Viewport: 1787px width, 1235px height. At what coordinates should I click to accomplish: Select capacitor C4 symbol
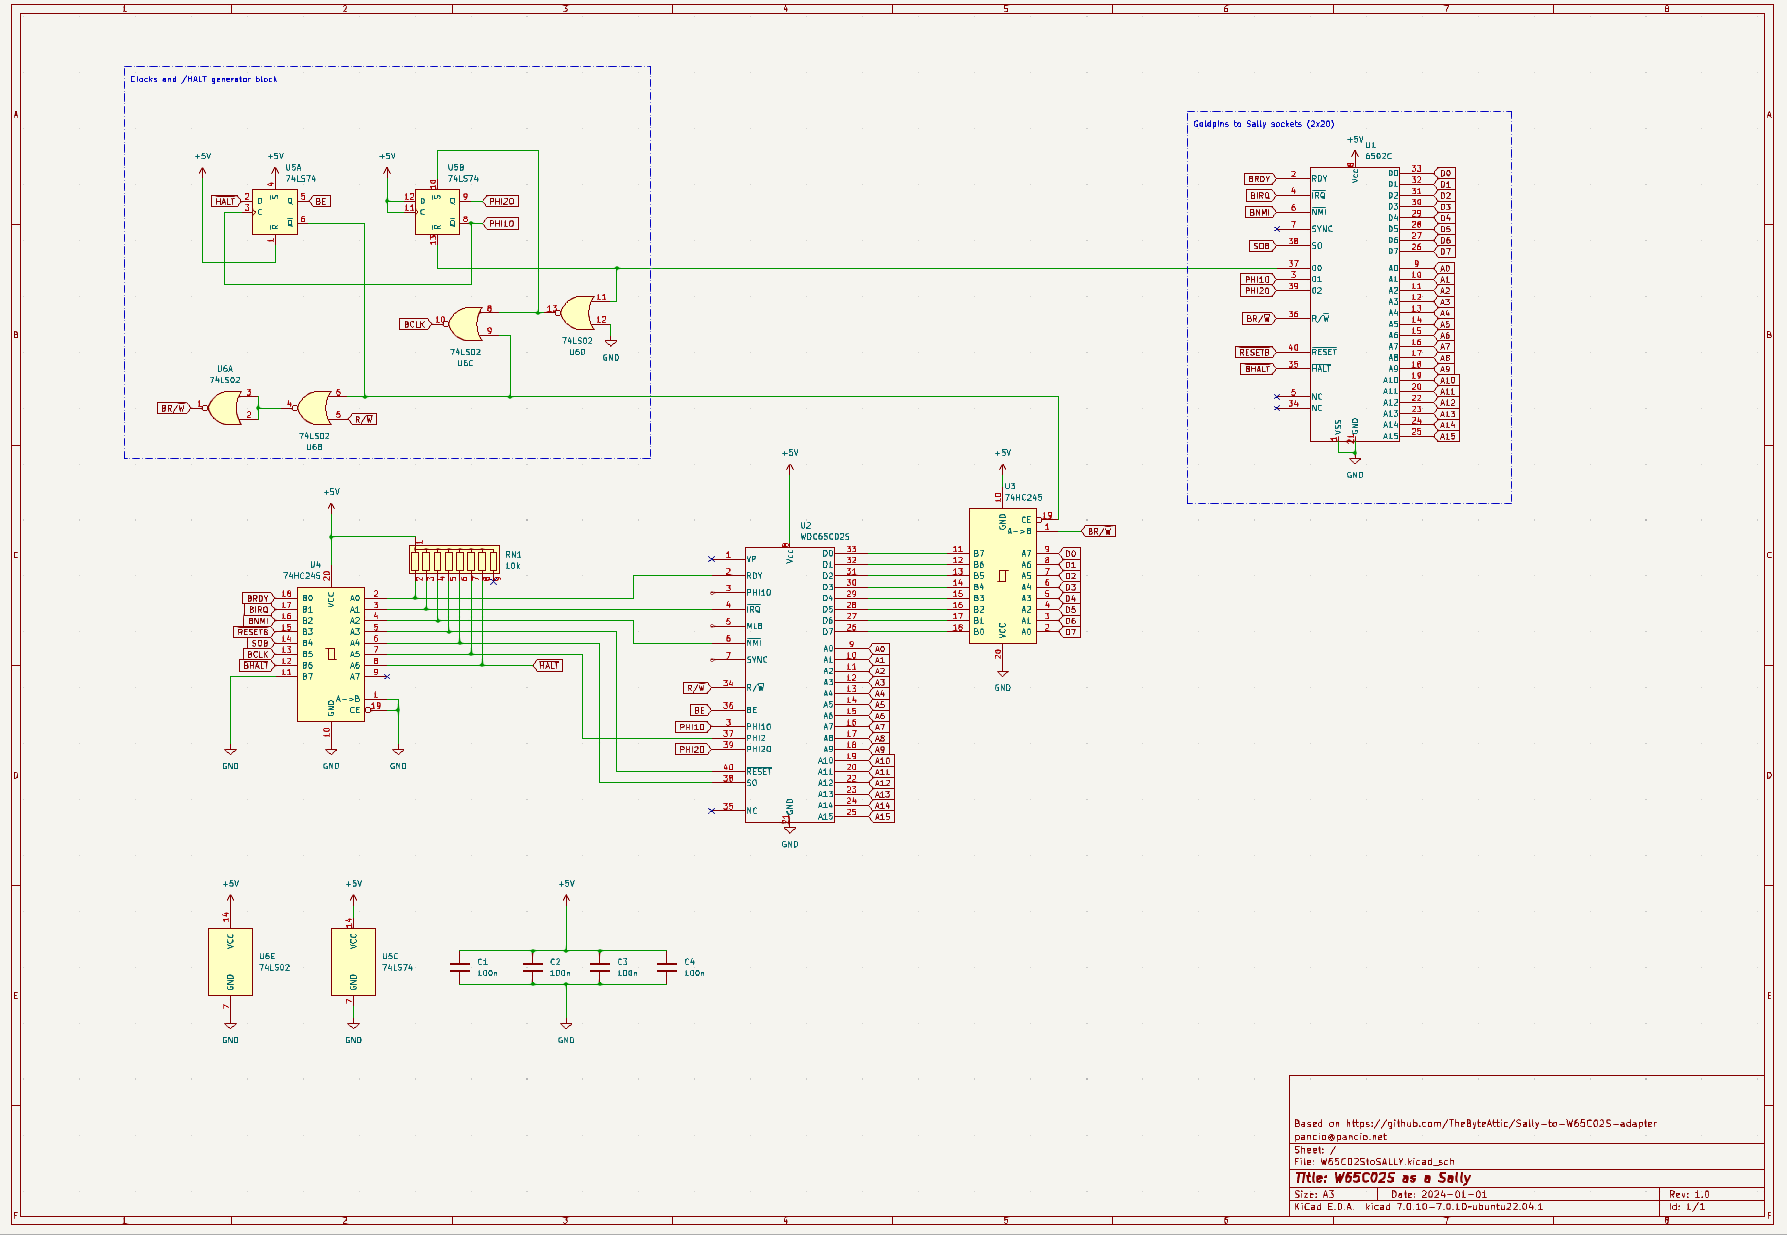tap(666, 967)
